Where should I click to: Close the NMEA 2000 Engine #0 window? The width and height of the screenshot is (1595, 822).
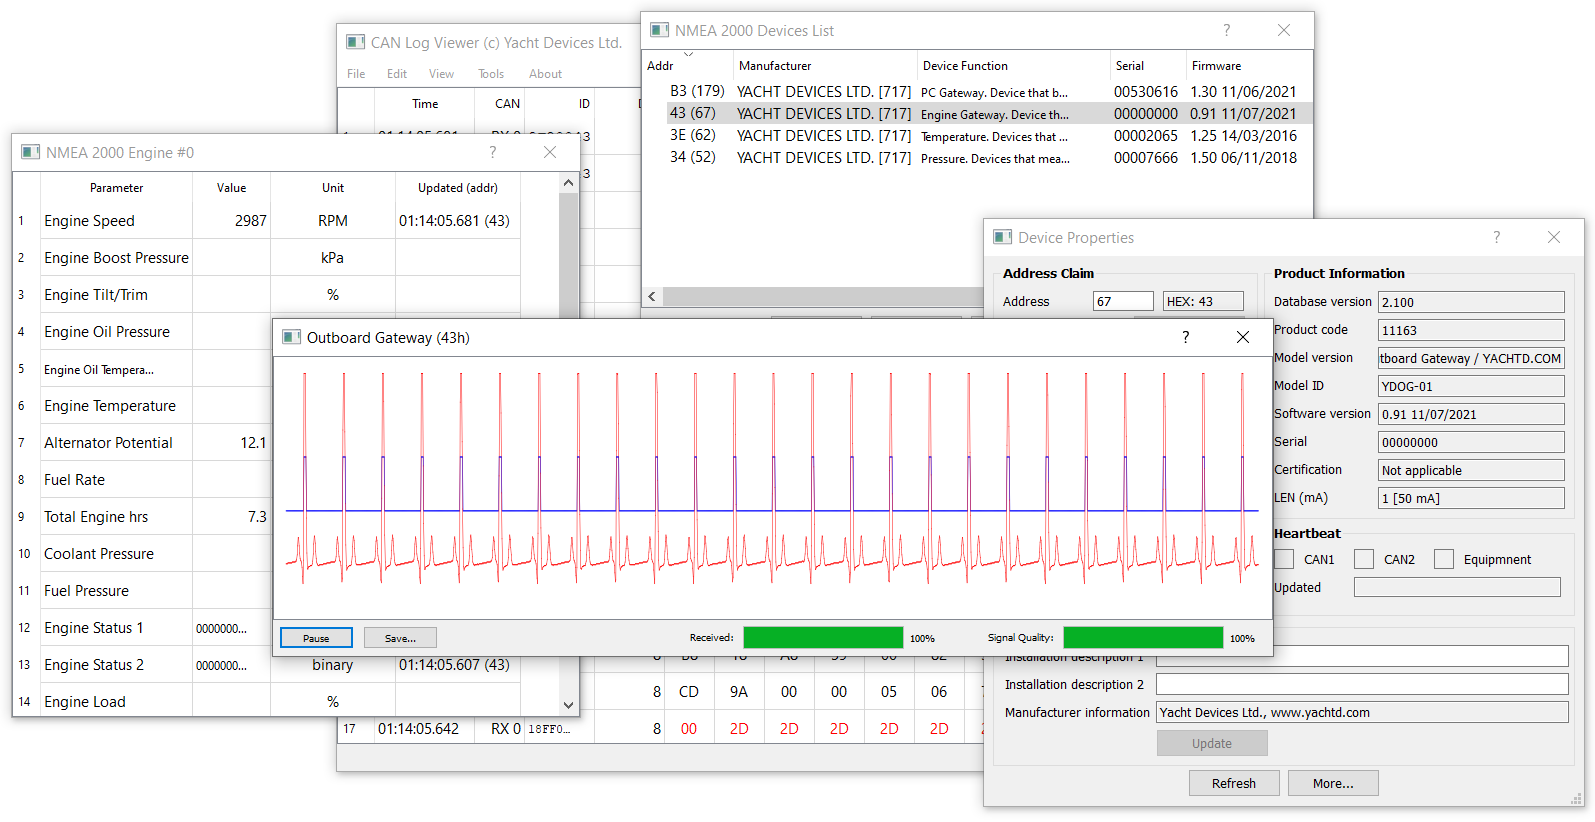coord(550,152)
